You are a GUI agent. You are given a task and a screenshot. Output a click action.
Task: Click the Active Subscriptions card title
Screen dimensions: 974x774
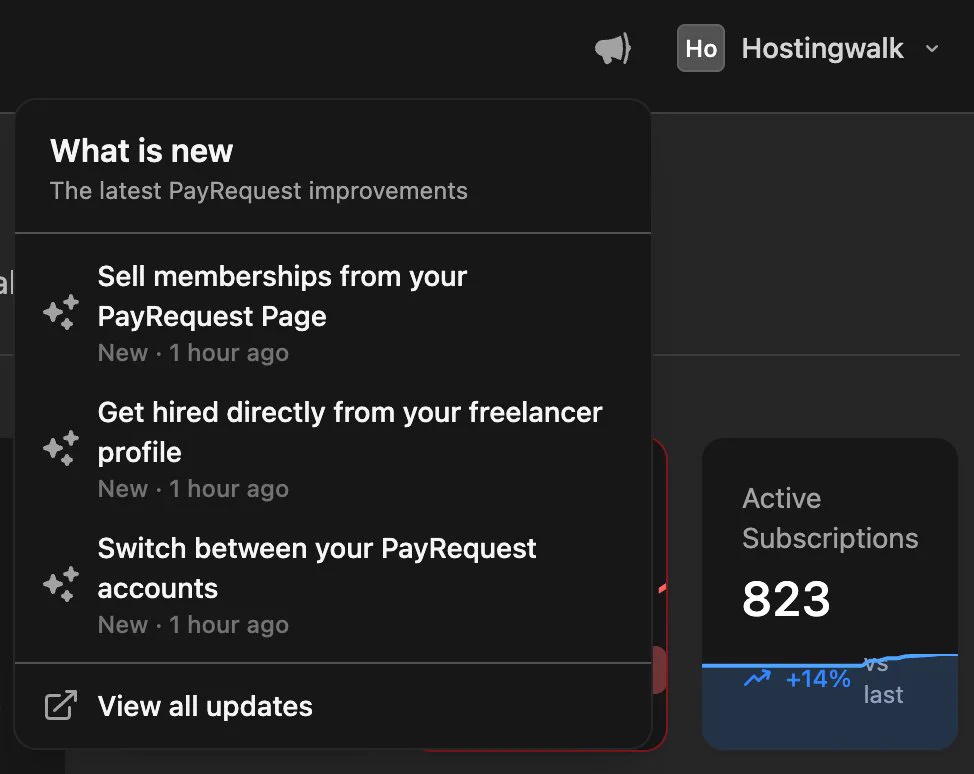[830, 518]
